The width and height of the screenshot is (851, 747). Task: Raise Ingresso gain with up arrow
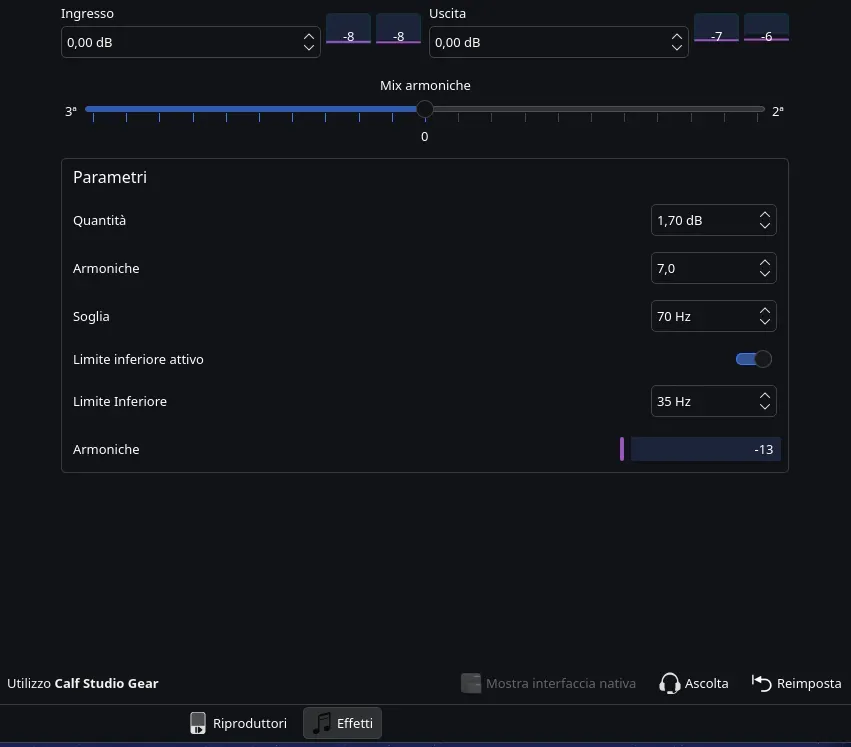click(x=308, y=37)
